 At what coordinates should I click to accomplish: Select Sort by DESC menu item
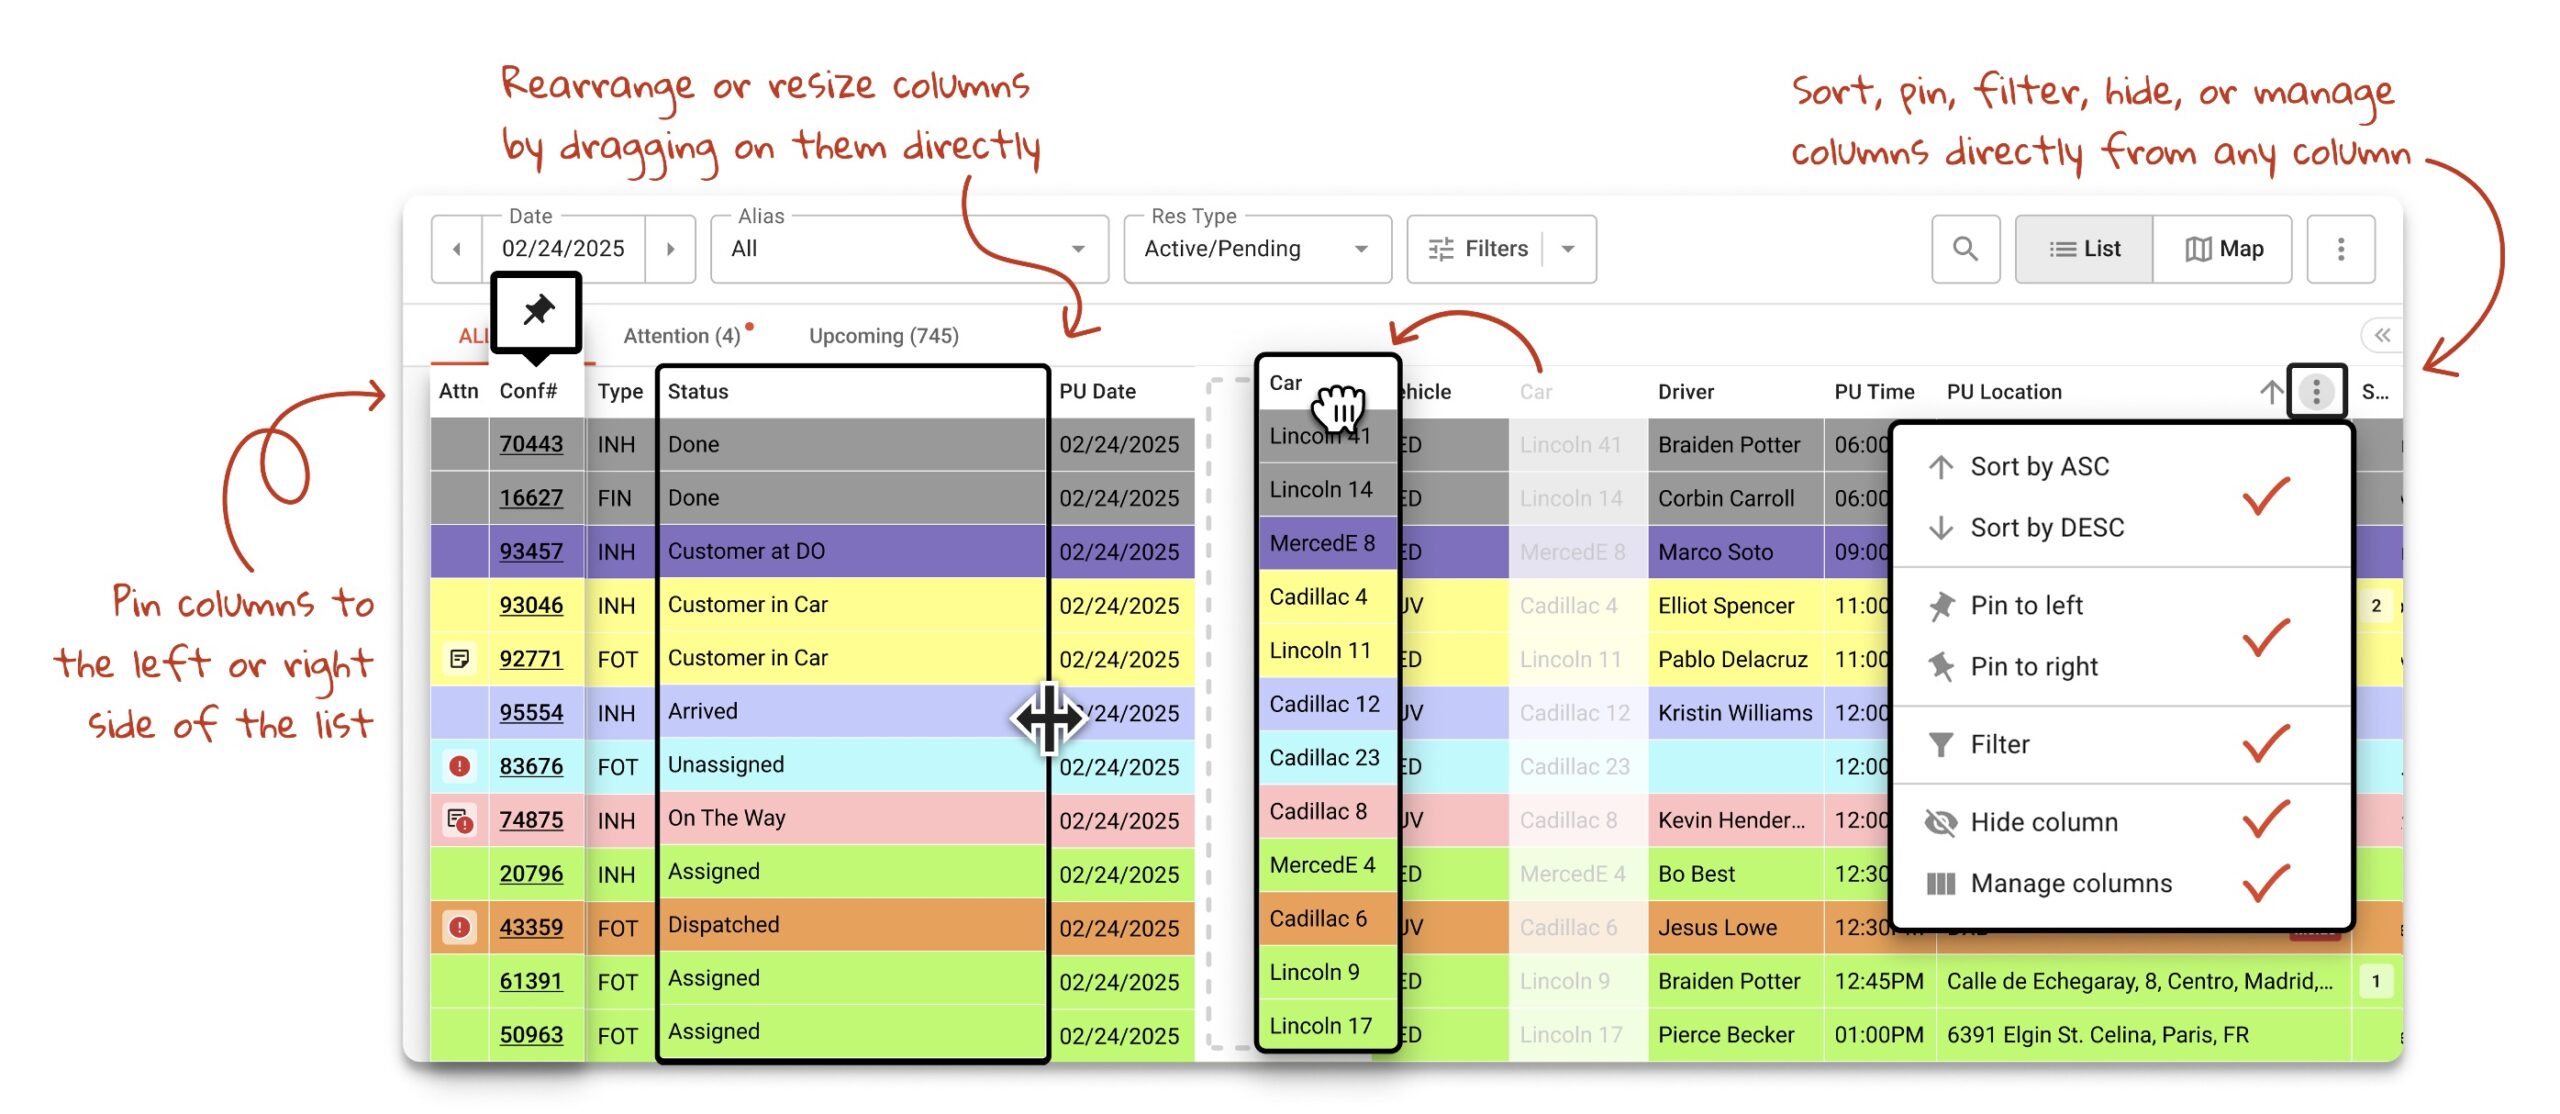coord(2046,527)
